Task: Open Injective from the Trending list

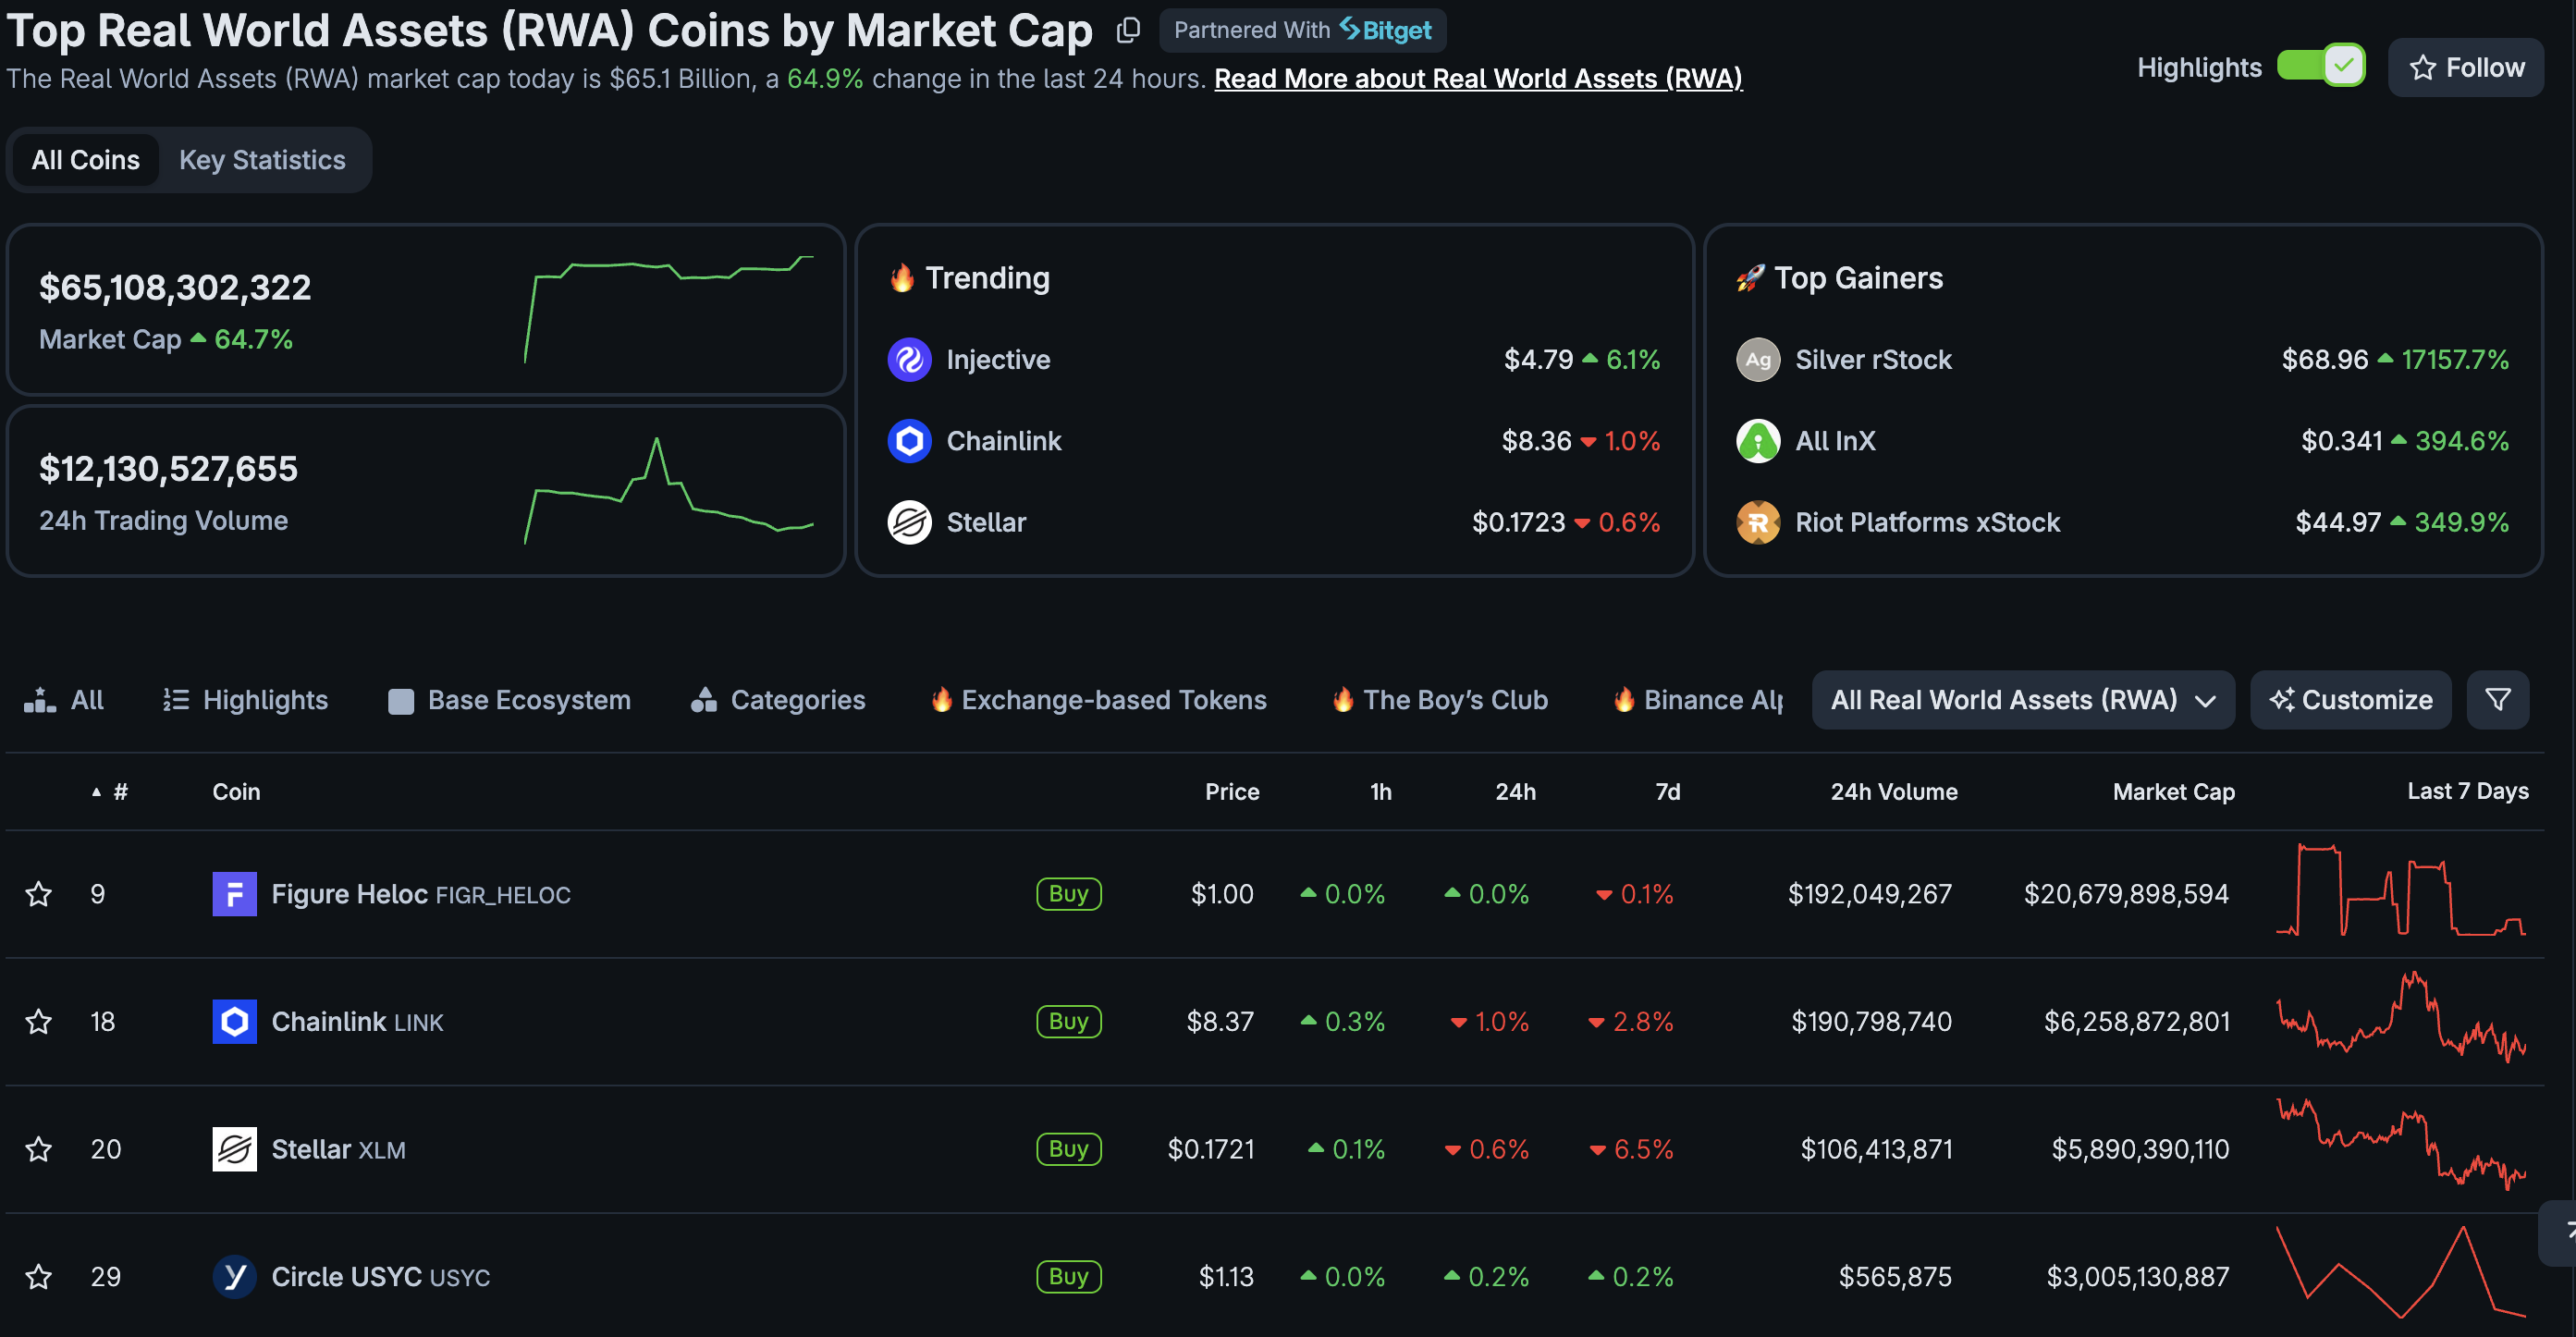Action: click(x=998, y=360)
